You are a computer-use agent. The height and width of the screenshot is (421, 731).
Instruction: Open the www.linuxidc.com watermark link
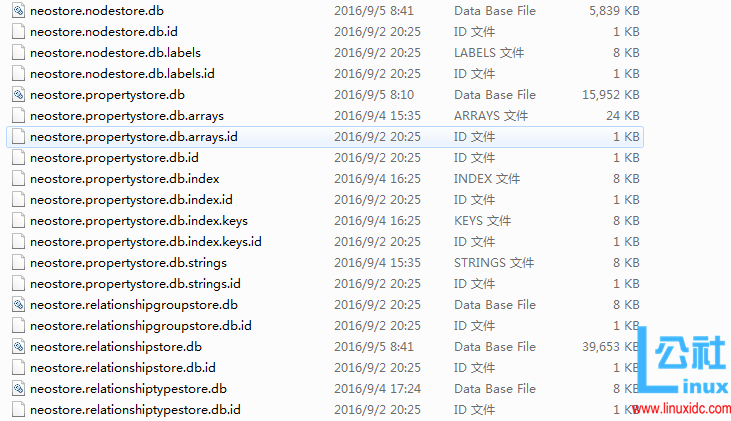[x=682, y=409]
